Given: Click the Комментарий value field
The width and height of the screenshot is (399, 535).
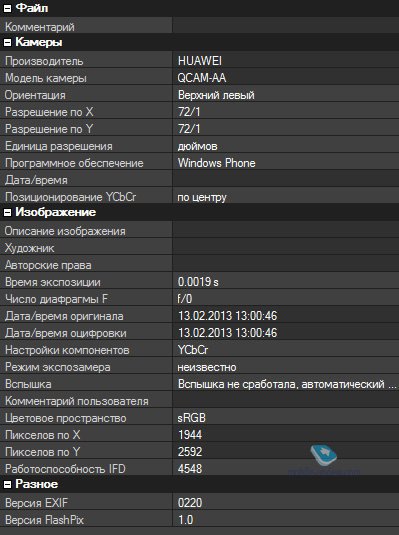Looking at the screenshot, I should pos(286,26).
